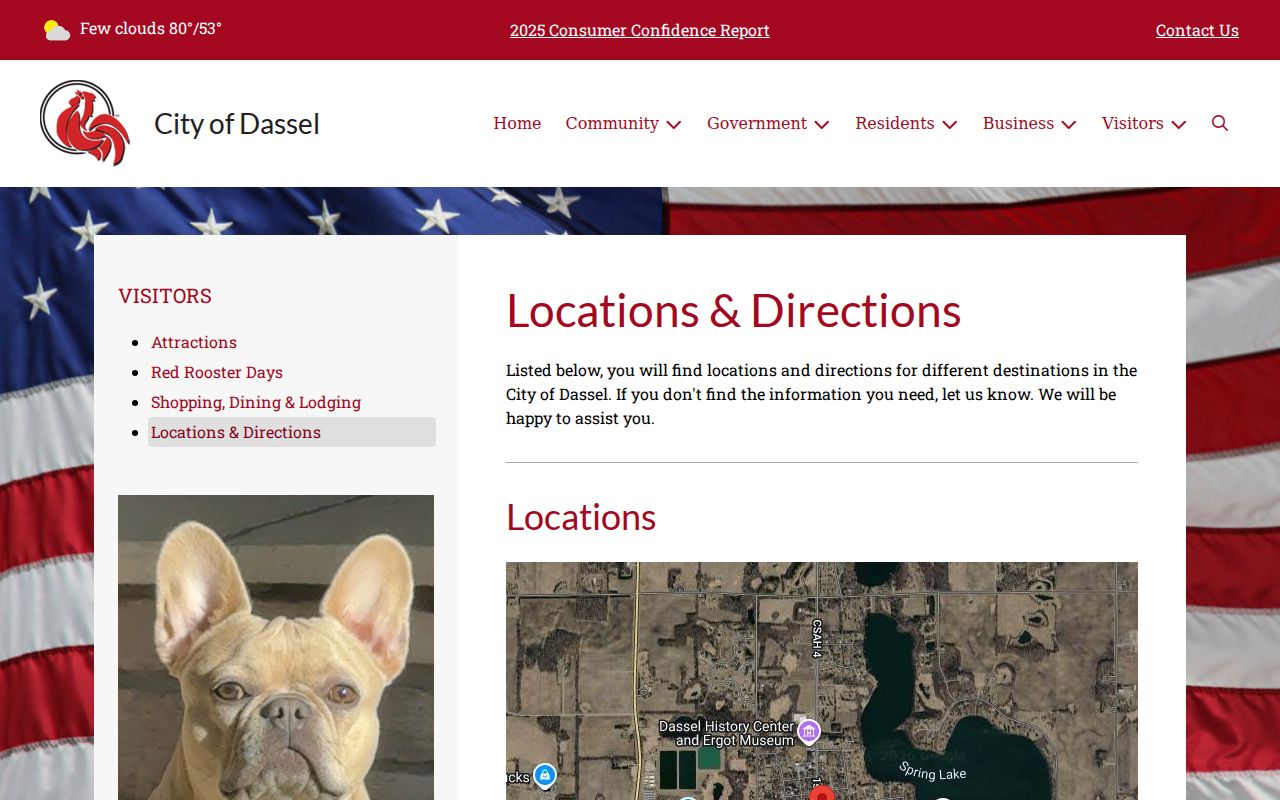Viewport: 1280px width, 800px height.
Task: Click the Locations section heading
Action: tap(581, 517)
